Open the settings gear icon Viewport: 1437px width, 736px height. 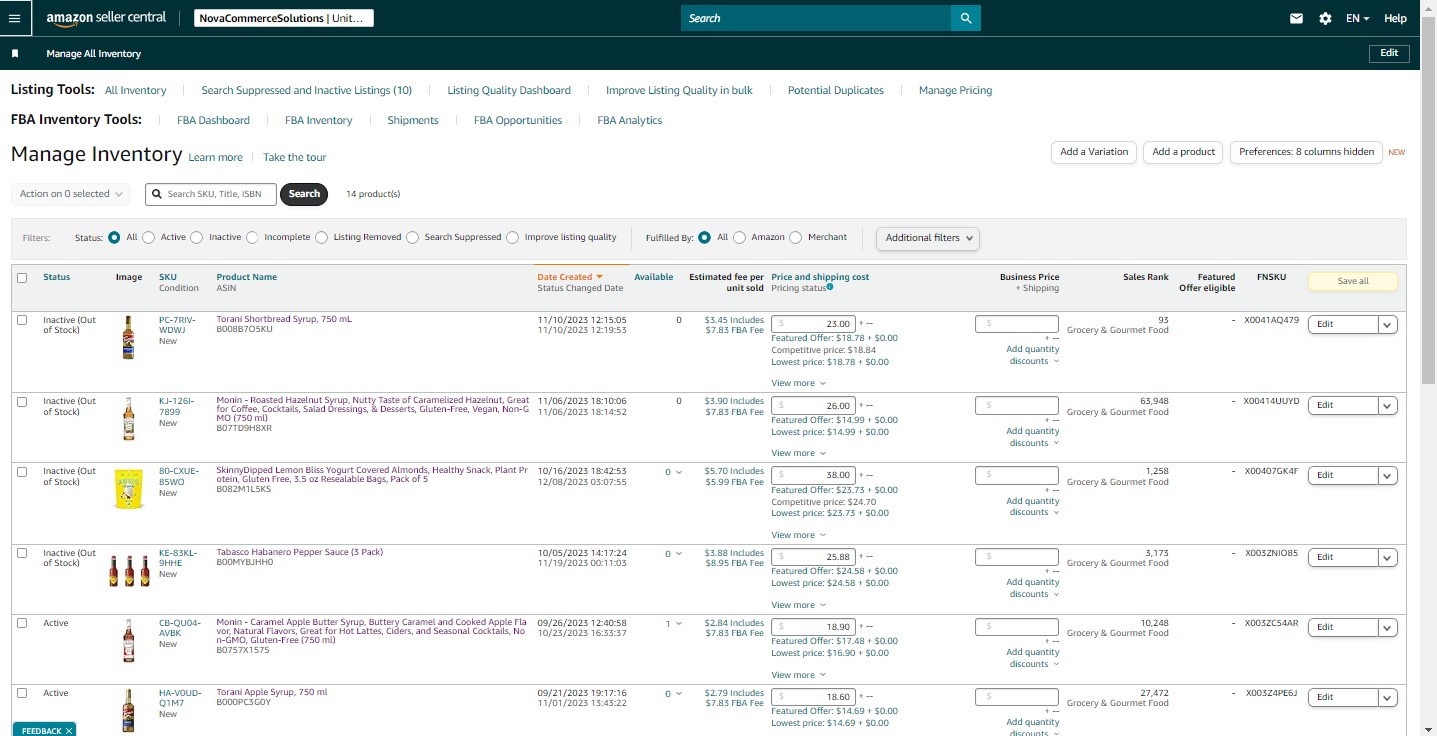pos(1325,18)
